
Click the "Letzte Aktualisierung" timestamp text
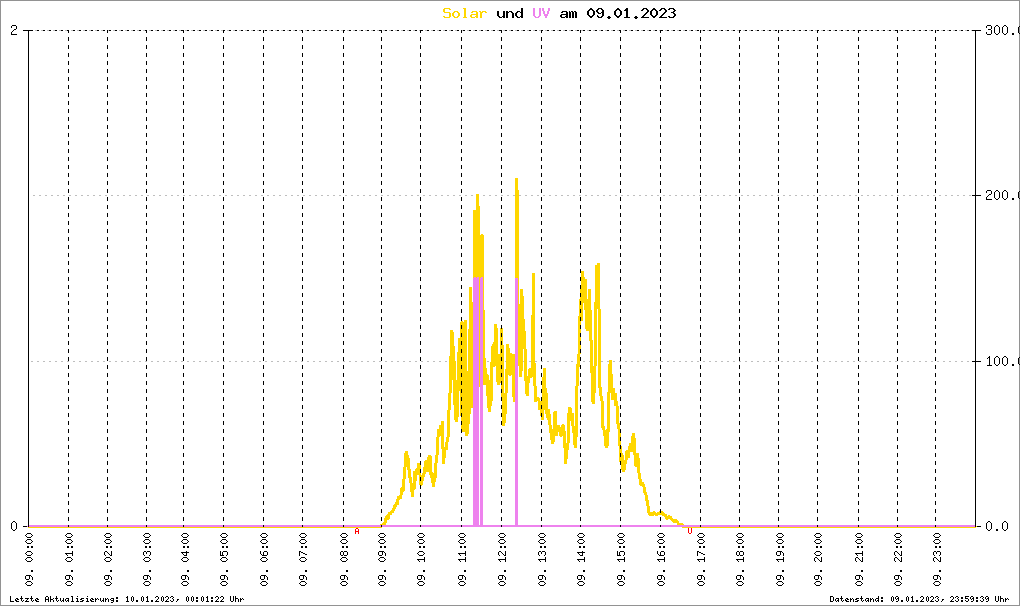coord(127,599)
